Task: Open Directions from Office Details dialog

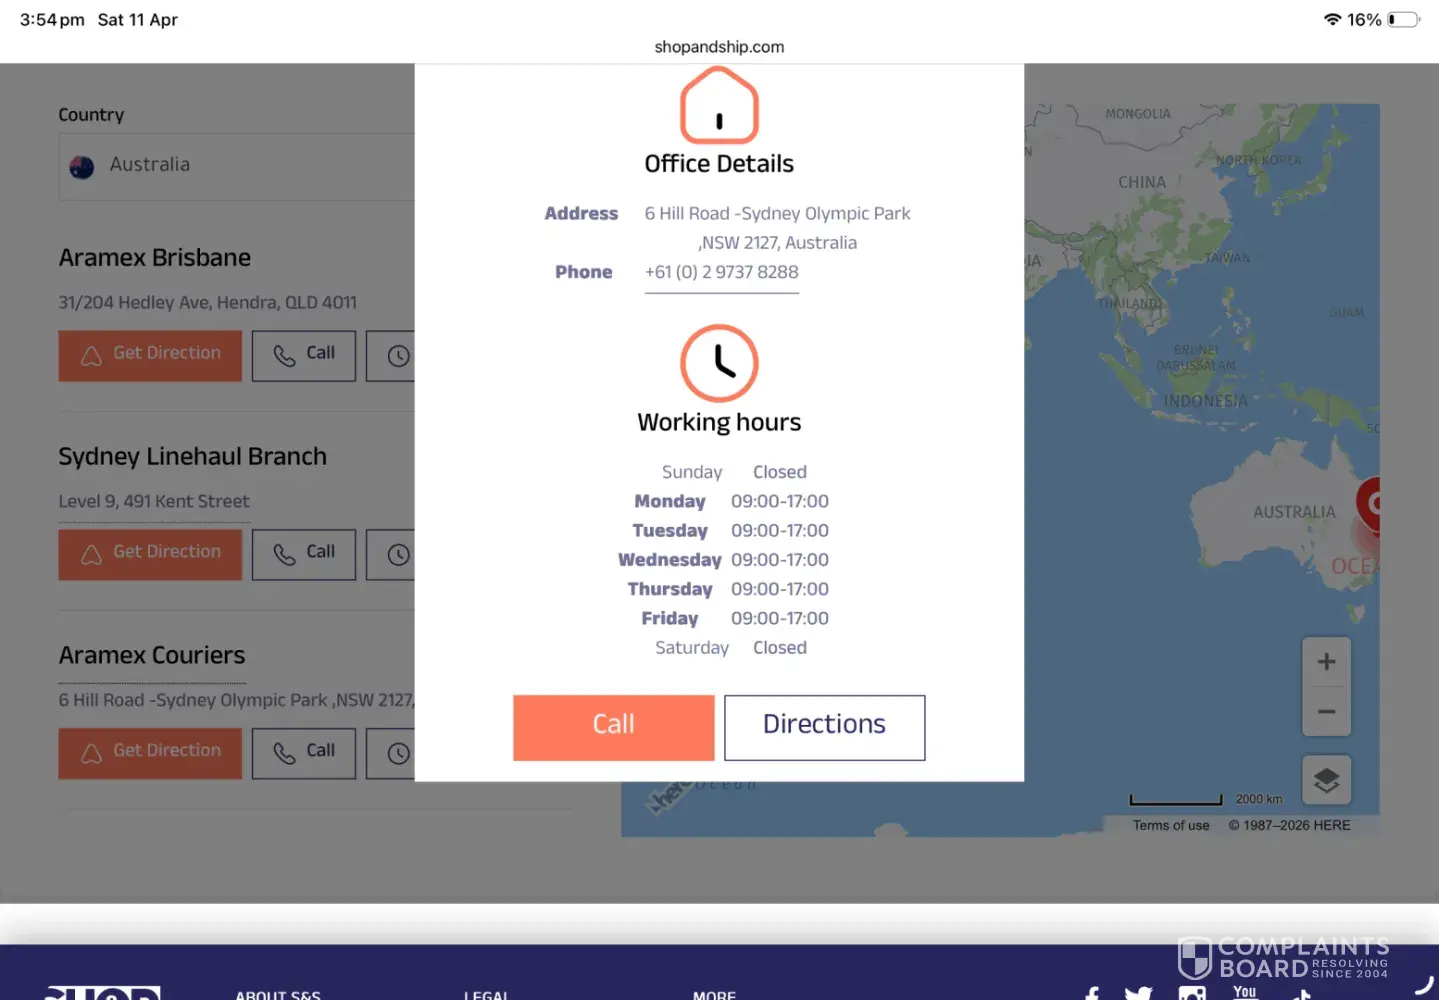Action: (824, 727)
